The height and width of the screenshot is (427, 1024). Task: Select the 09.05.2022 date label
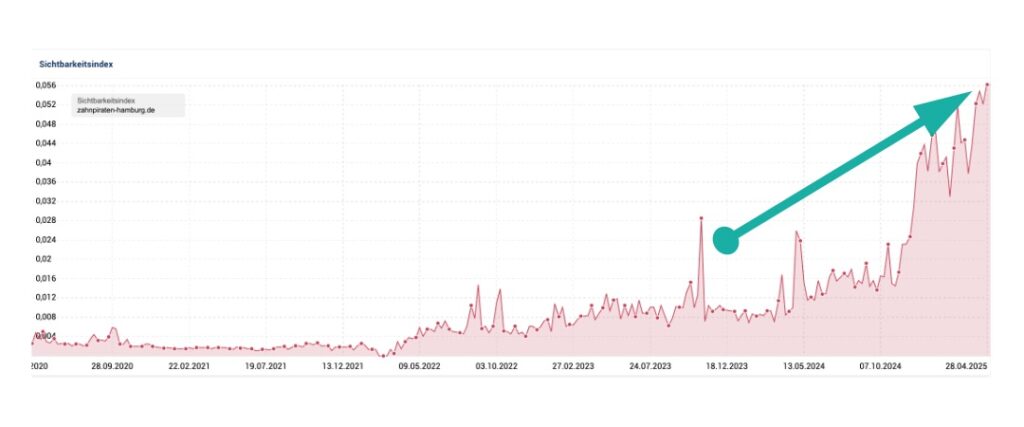click(420, 367)
